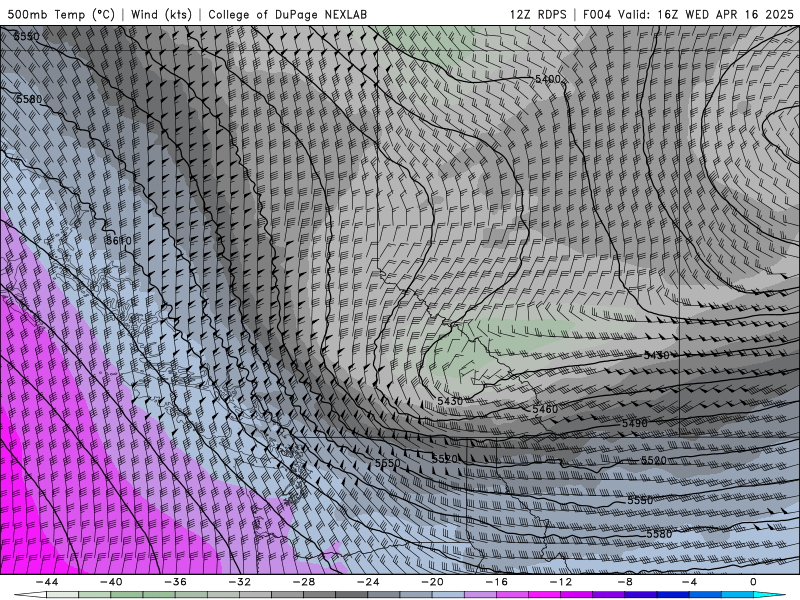
Task: Click the 5460 contour height label
Action: (x=545, y=409)
